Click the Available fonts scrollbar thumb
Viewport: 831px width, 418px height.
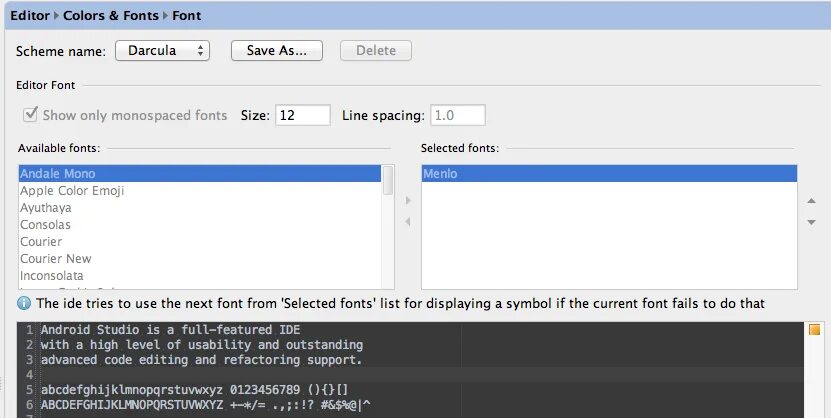point(388,180)
